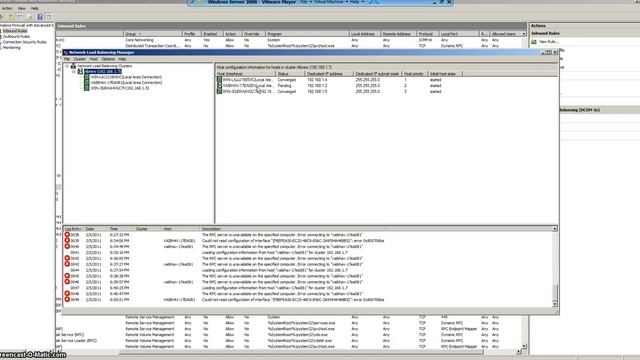Open the Host menu in NLB Manager

click(93, 59)
